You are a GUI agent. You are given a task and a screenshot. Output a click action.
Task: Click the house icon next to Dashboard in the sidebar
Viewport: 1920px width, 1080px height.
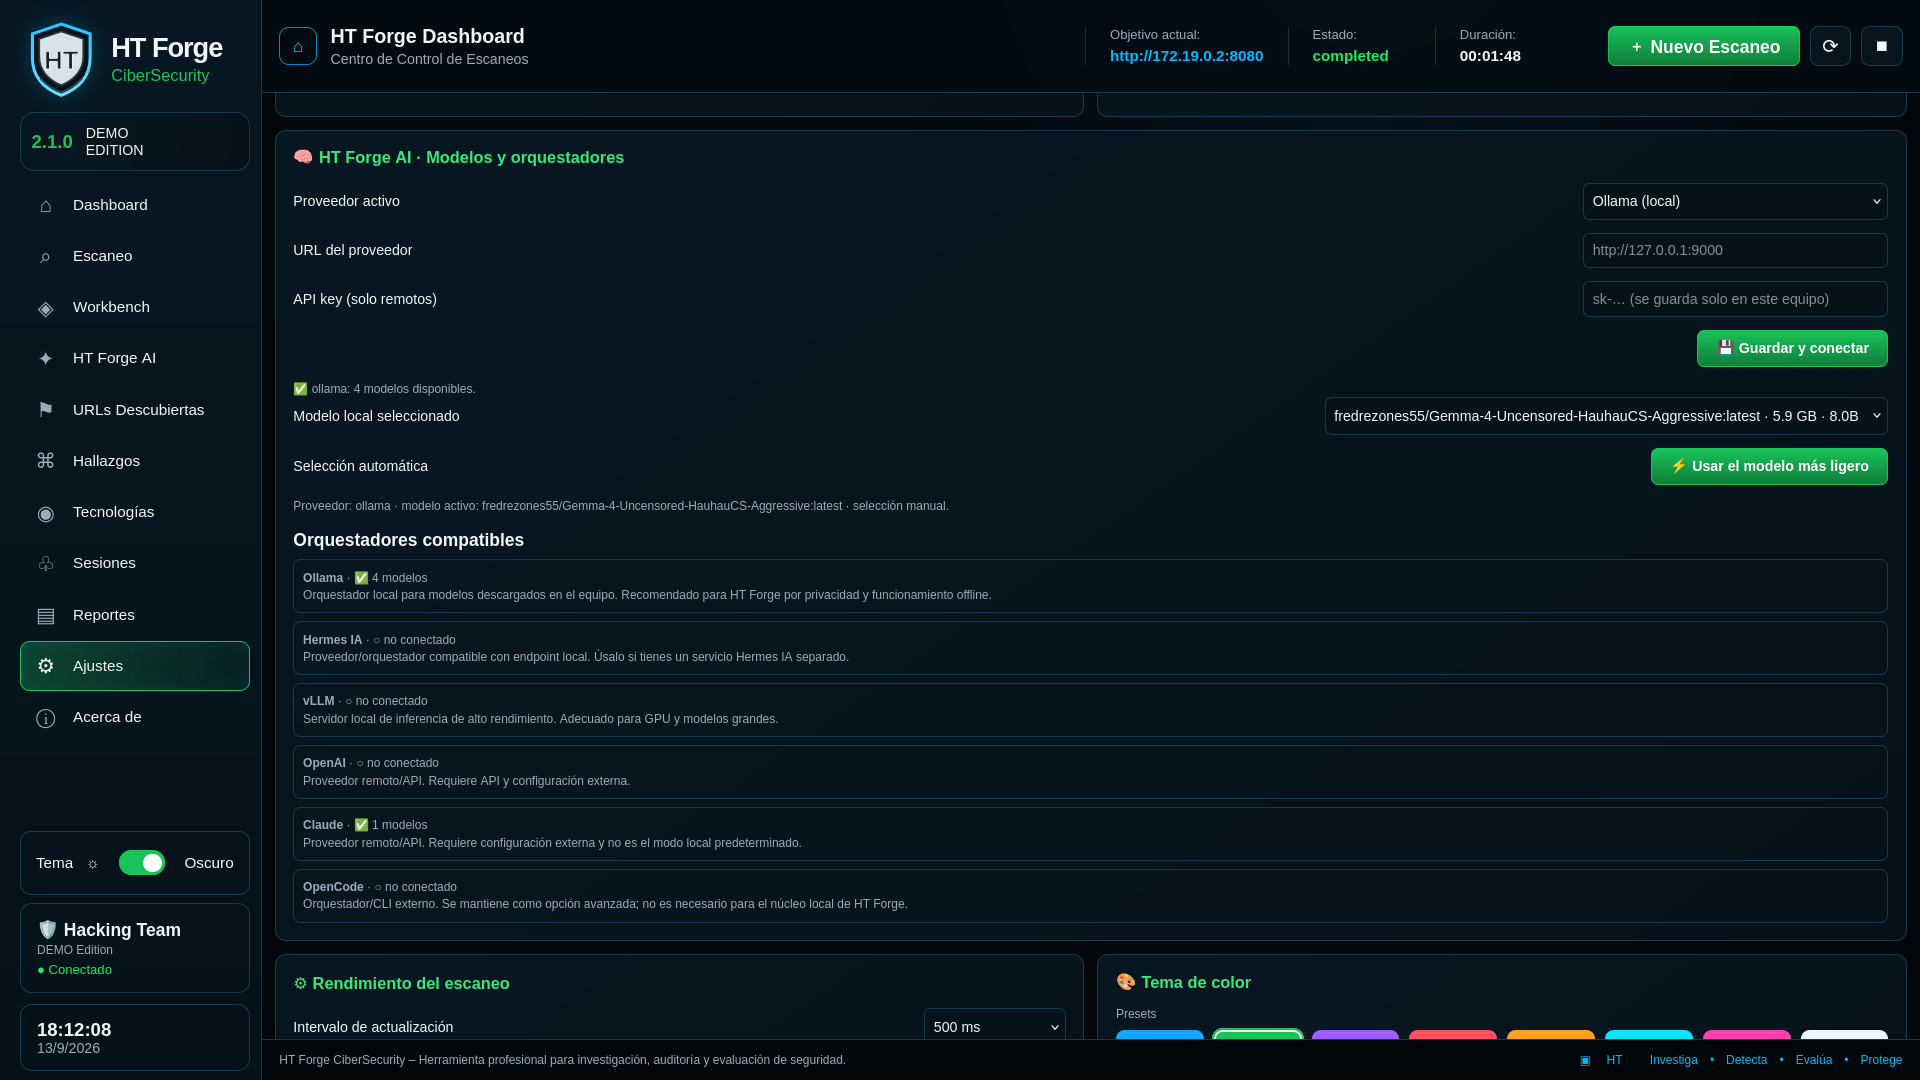[x=45, y=205]
